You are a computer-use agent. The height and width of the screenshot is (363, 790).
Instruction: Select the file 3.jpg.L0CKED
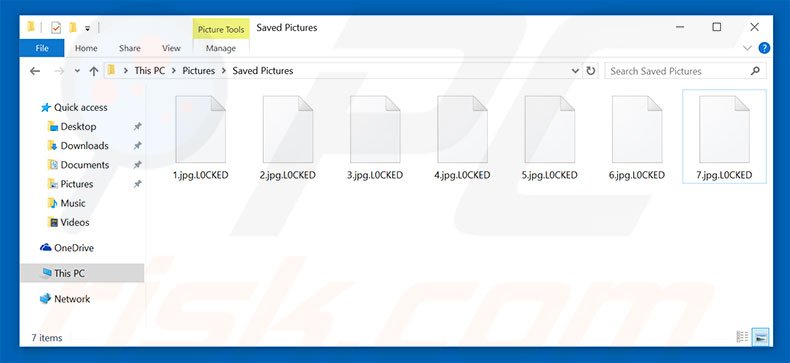click(x=375, y=138)
